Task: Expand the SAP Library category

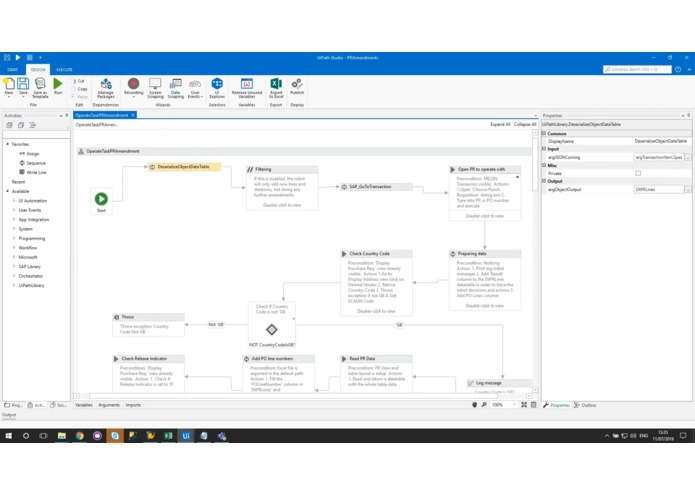Action: coord(14,266)
